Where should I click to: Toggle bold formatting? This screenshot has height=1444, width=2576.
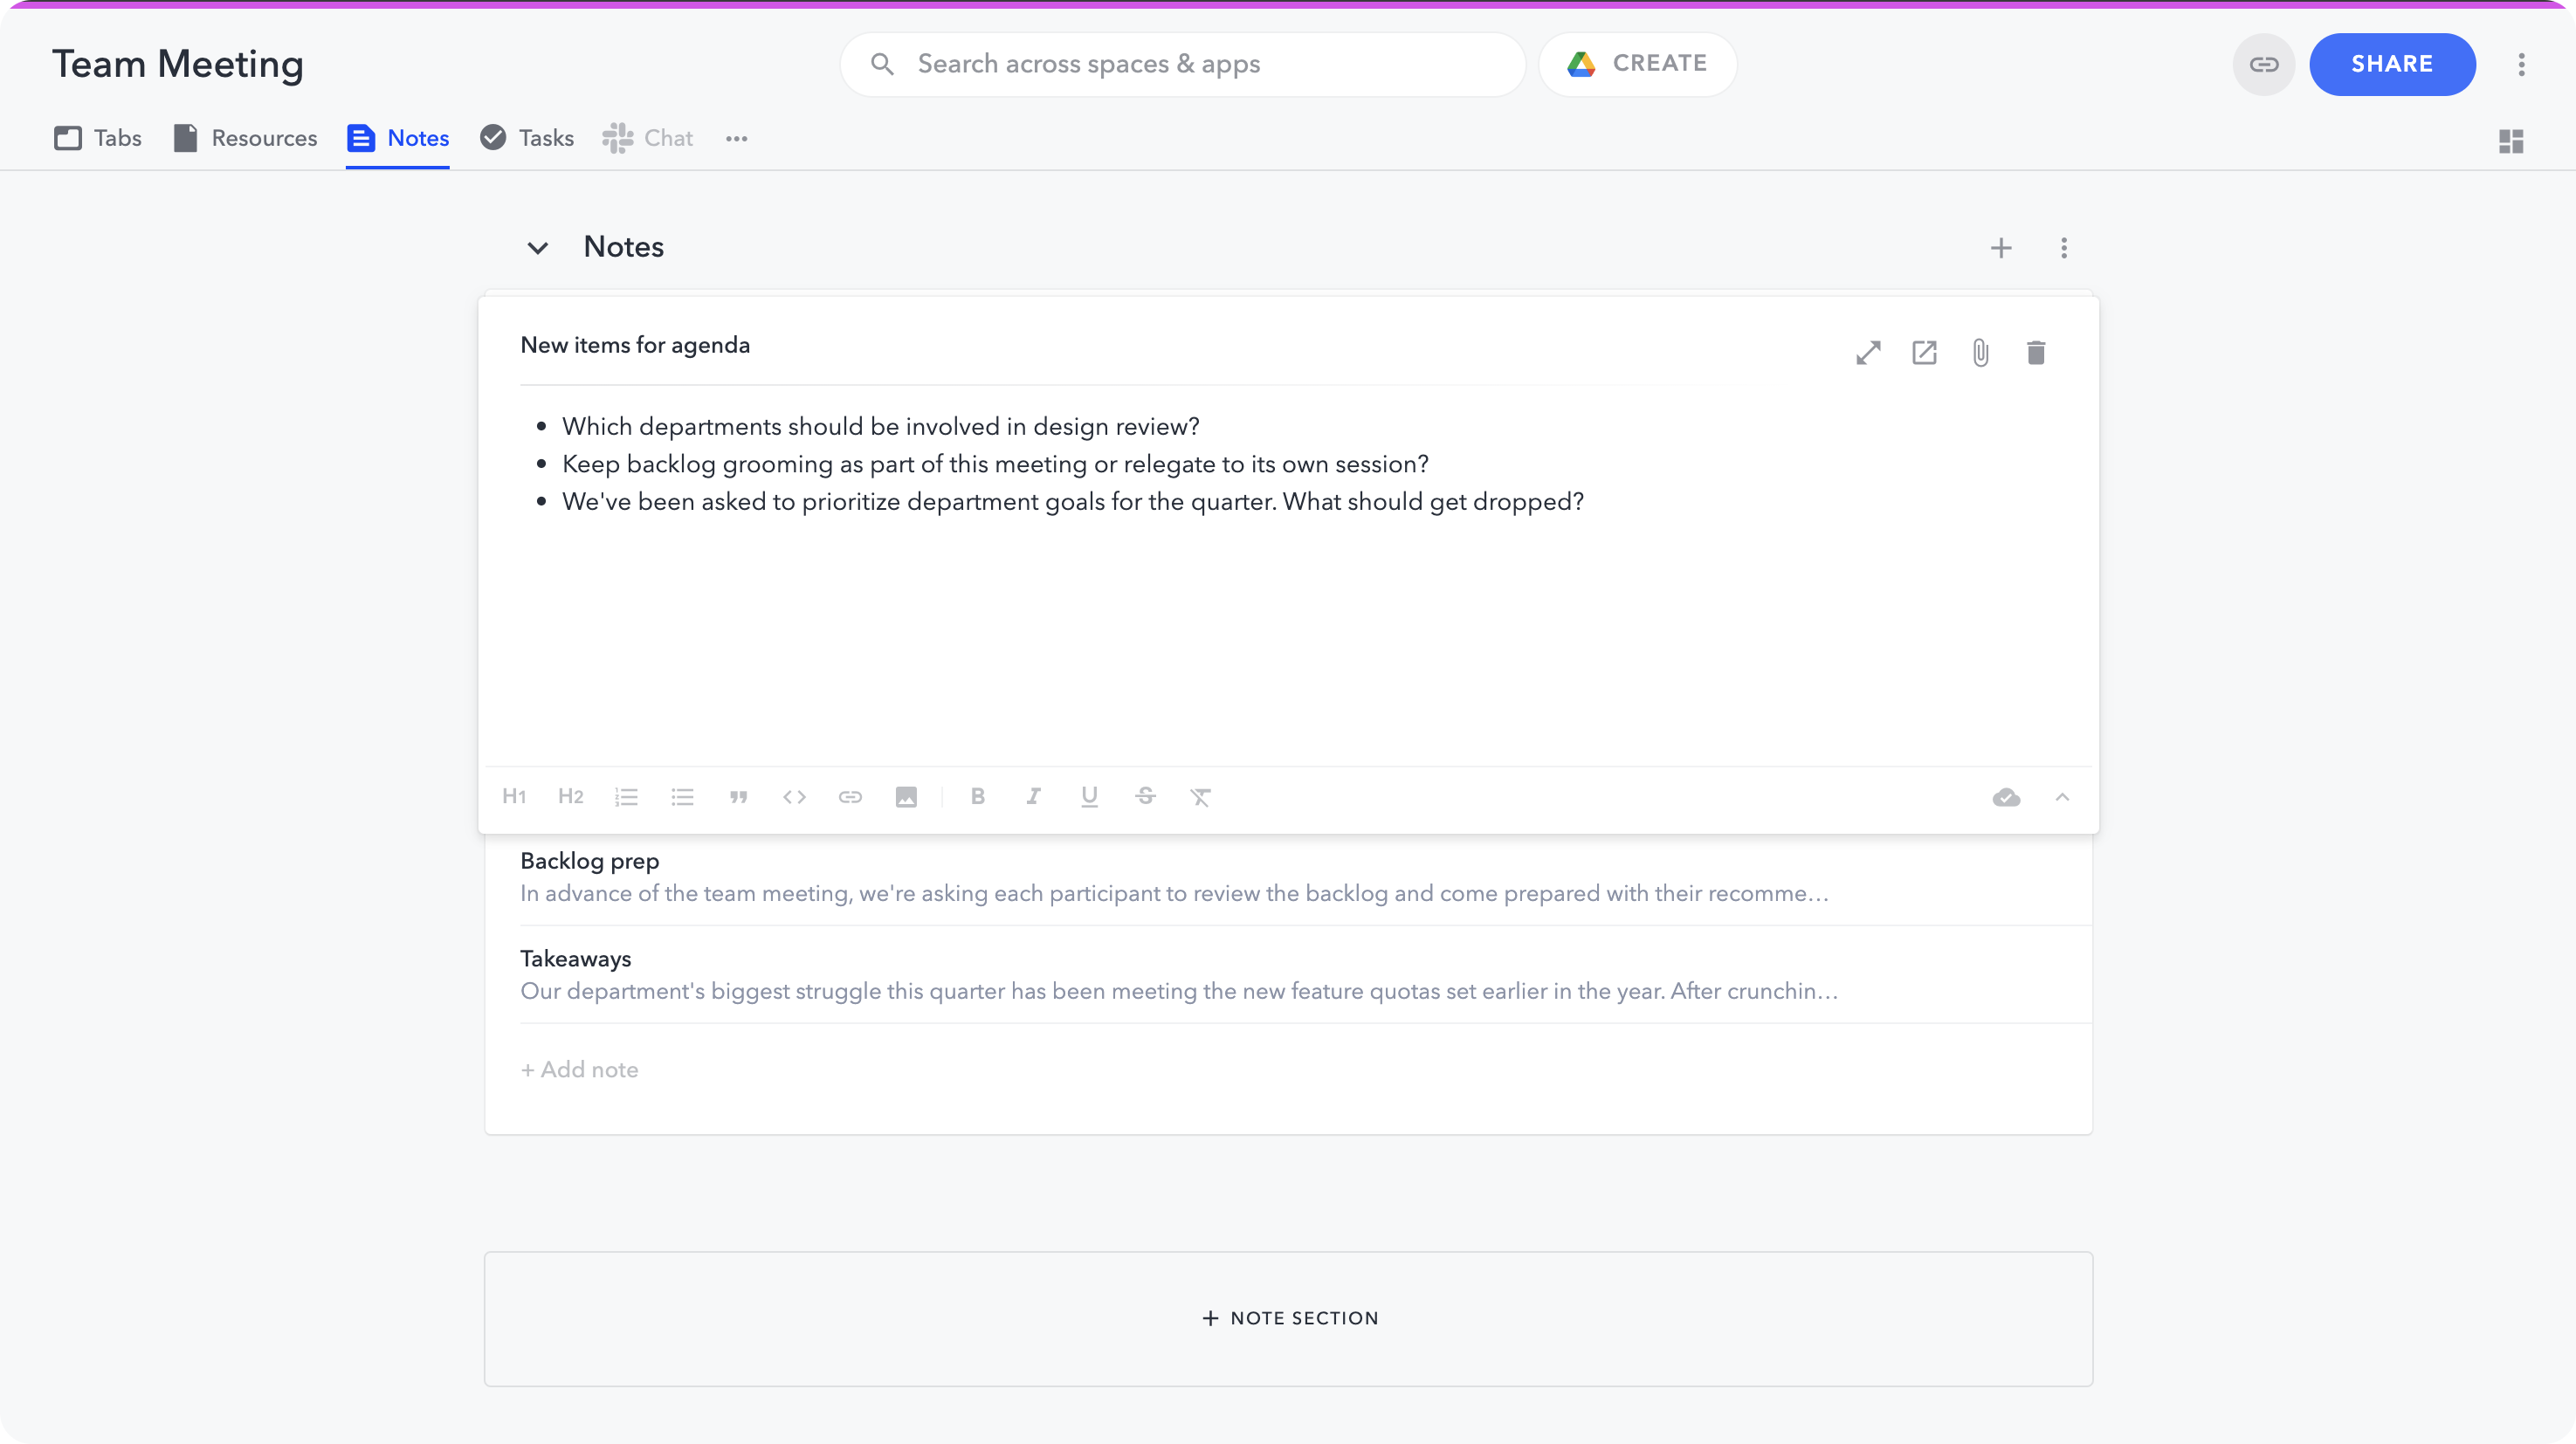tap(977, 797)
